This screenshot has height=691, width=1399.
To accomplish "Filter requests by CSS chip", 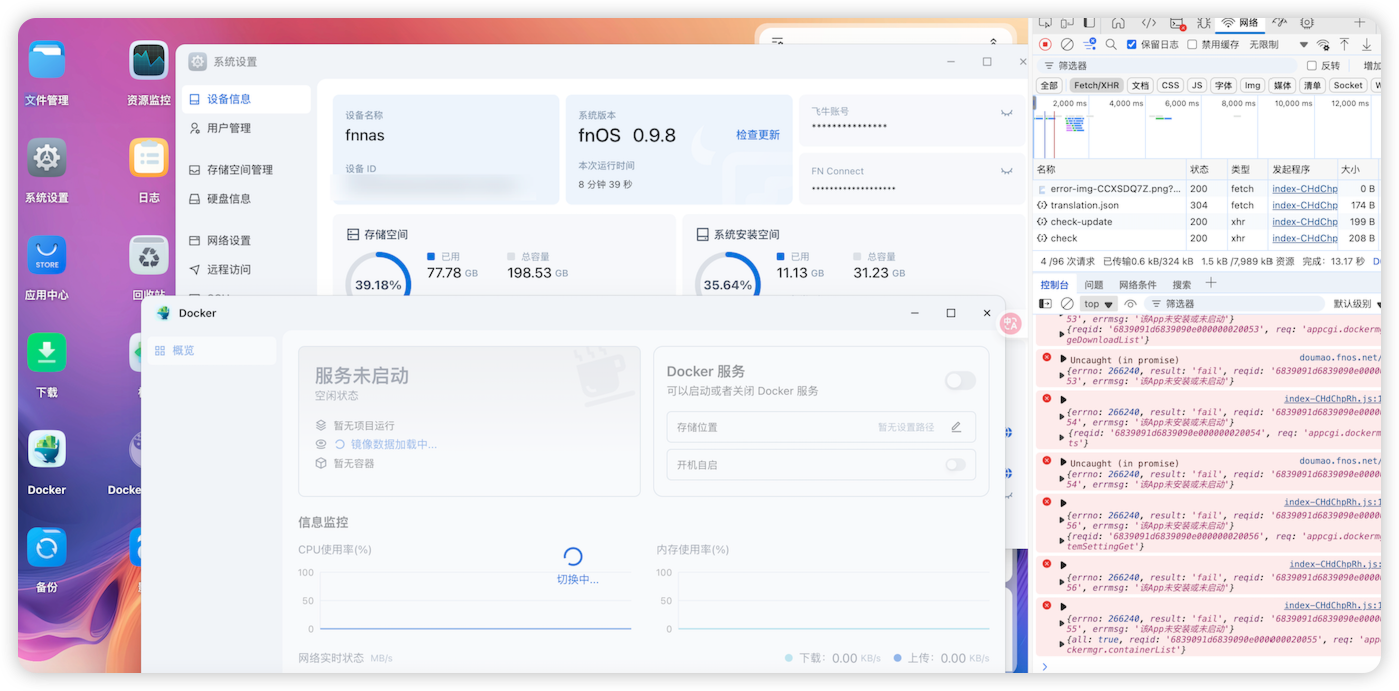I will 1170,86.
